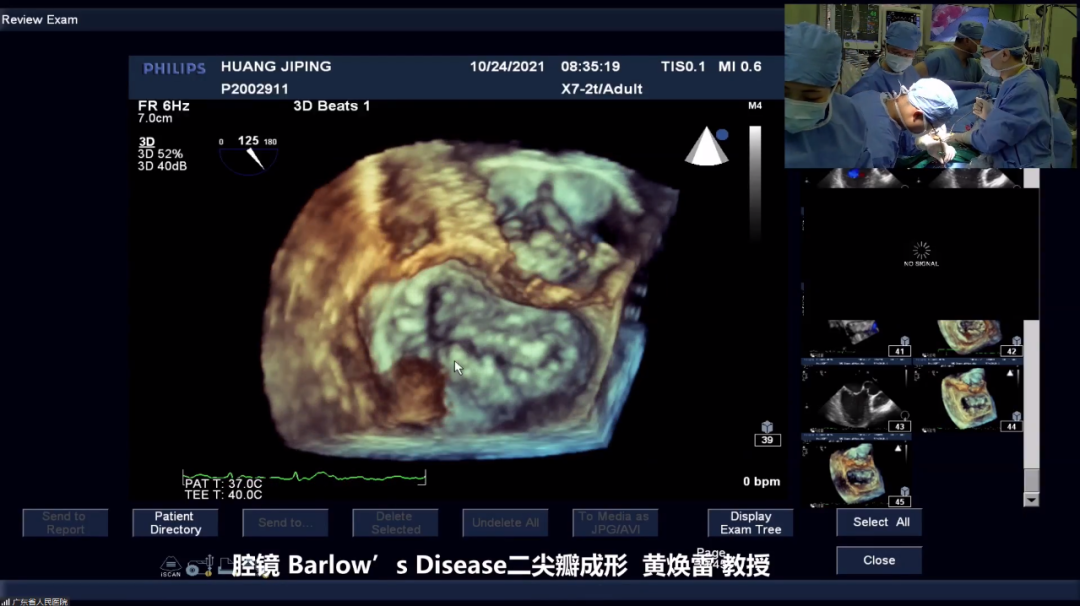Click the iSCAN icon in status bar
Image resolution: width=1080 pixels, height=606 pixels.
171,567
